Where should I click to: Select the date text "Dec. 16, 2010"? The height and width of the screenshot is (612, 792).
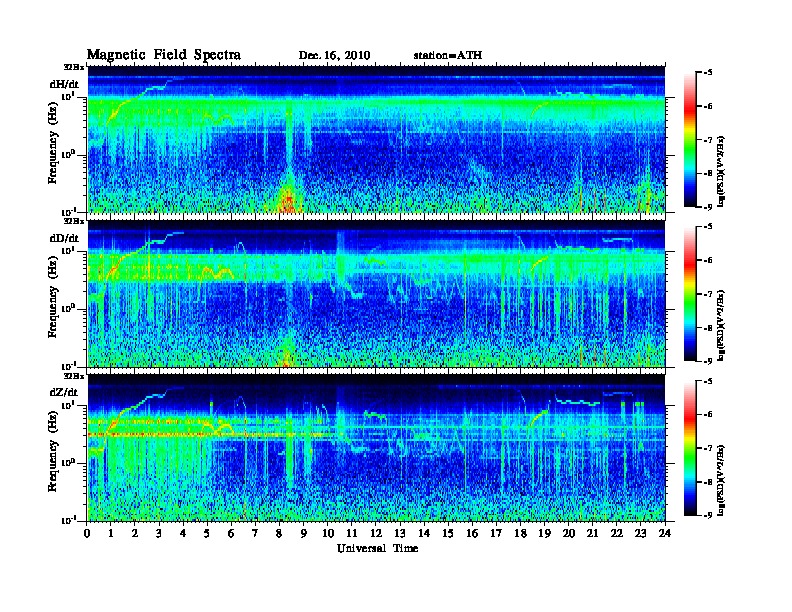click(334, 55)
